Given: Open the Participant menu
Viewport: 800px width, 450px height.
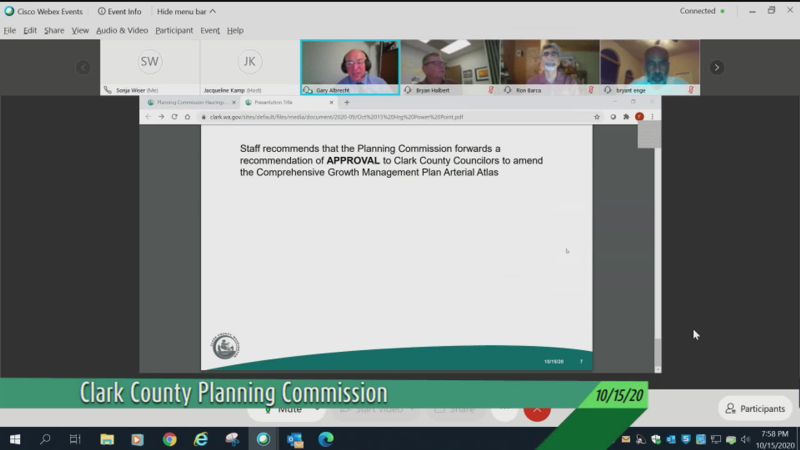Looking at the screenshot, I should click(174, 31).
